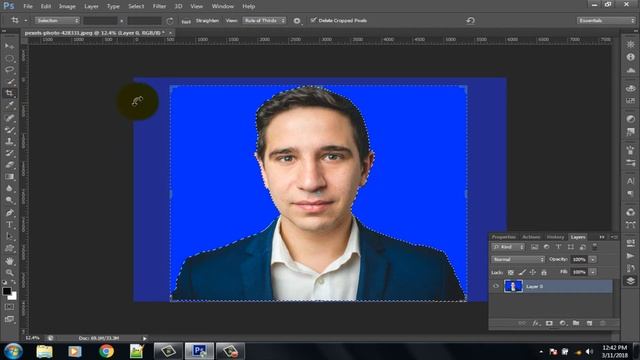Select the Eyedropper tool
This screenshot has height=360, width=640.
point(9,105)
